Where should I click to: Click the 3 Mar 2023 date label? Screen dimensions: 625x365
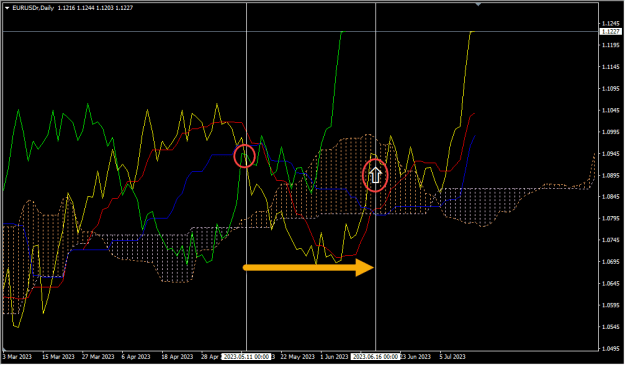pos(17,357)
